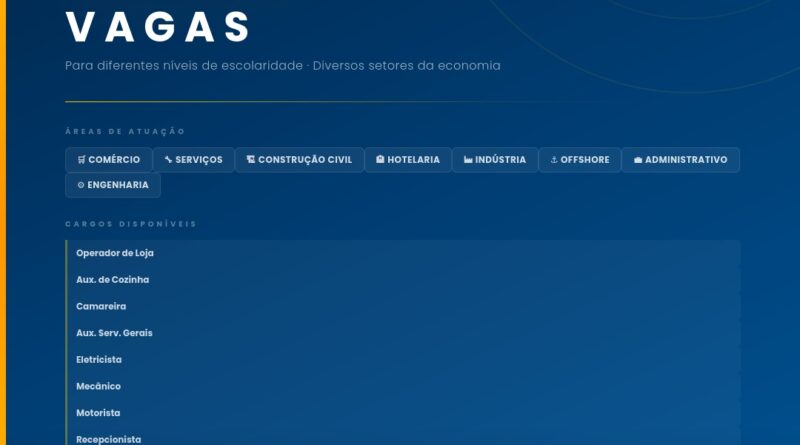The width and height of the screenshot is (800, 445).
Task: Click the Recepcionista row
Action: pyautogui.click(x=109, y=439)
